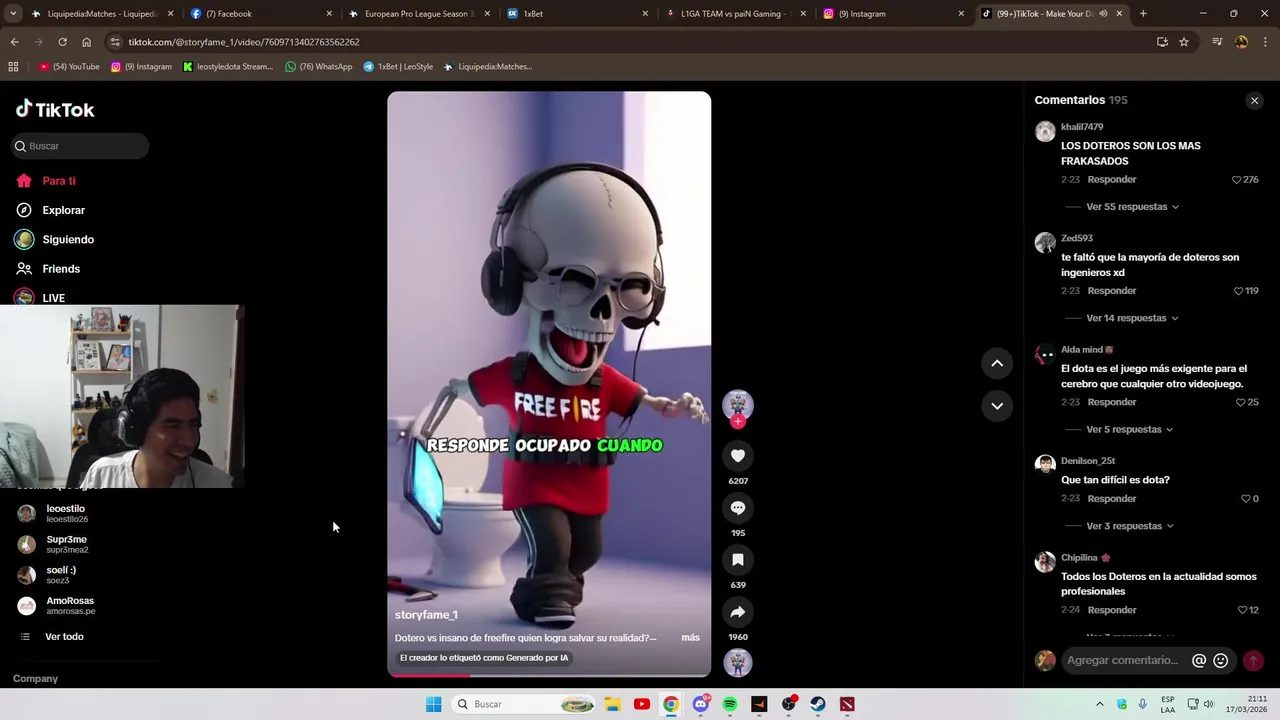Focus the TikTok Buscar search box
Screen dimensions: 1280x720
[x=80, y=146]
